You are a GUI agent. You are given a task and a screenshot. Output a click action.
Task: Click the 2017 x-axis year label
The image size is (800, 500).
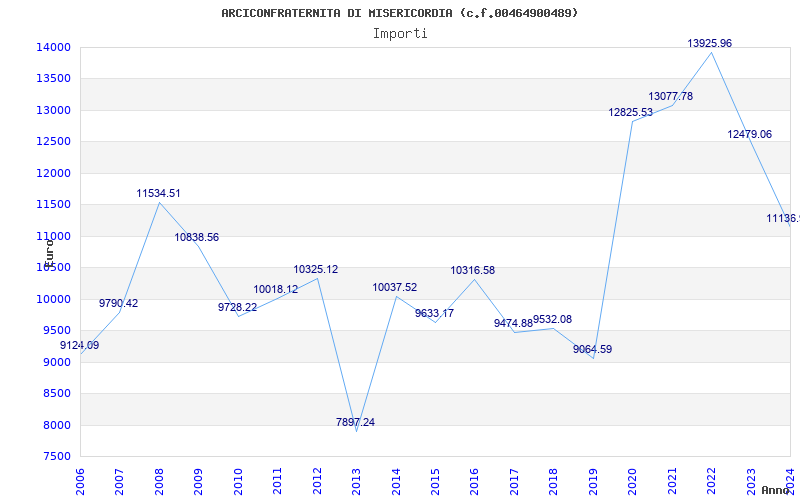coord(514,481)
